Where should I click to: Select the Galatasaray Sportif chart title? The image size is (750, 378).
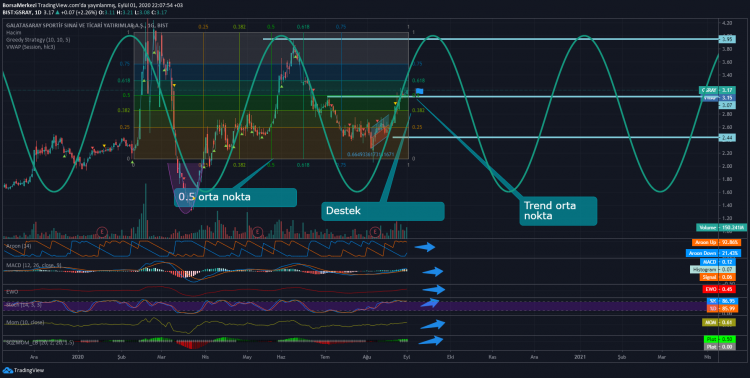click(87, 25)
